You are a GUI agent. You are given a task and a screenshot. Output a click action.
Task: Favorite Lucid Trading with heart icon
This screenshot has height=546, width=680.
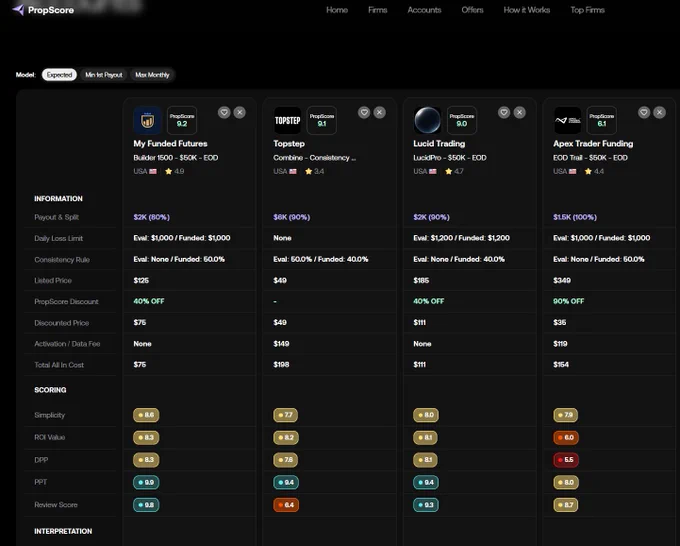504,113
